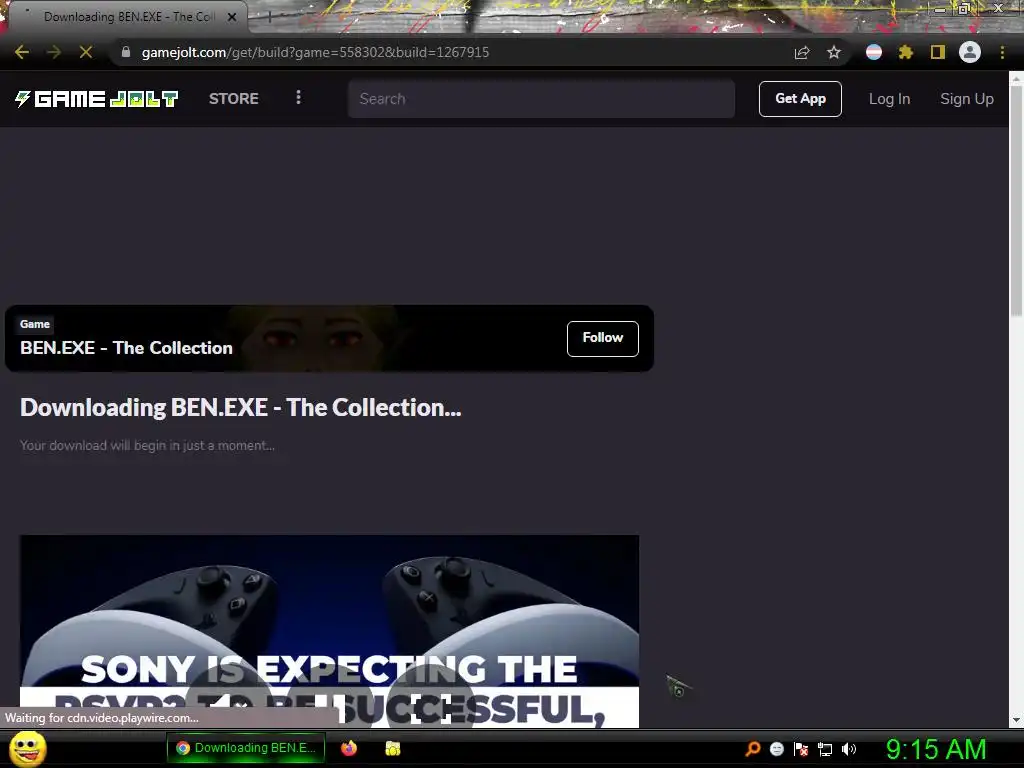Click 'Your download will begin in just a moment...' text
Image resolution: width=1024 pixels, height=768 pixels.
coord(147,445)
